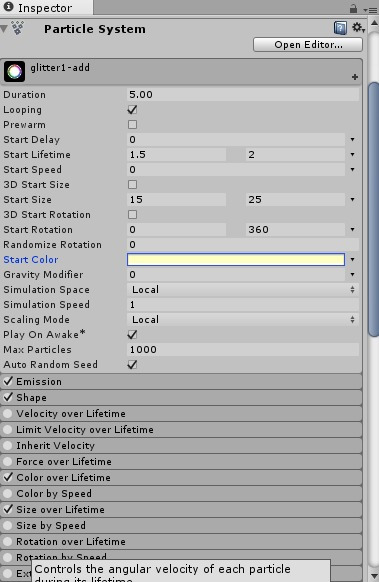Open the Particle System help reference icon

click(x=340, y=28)
